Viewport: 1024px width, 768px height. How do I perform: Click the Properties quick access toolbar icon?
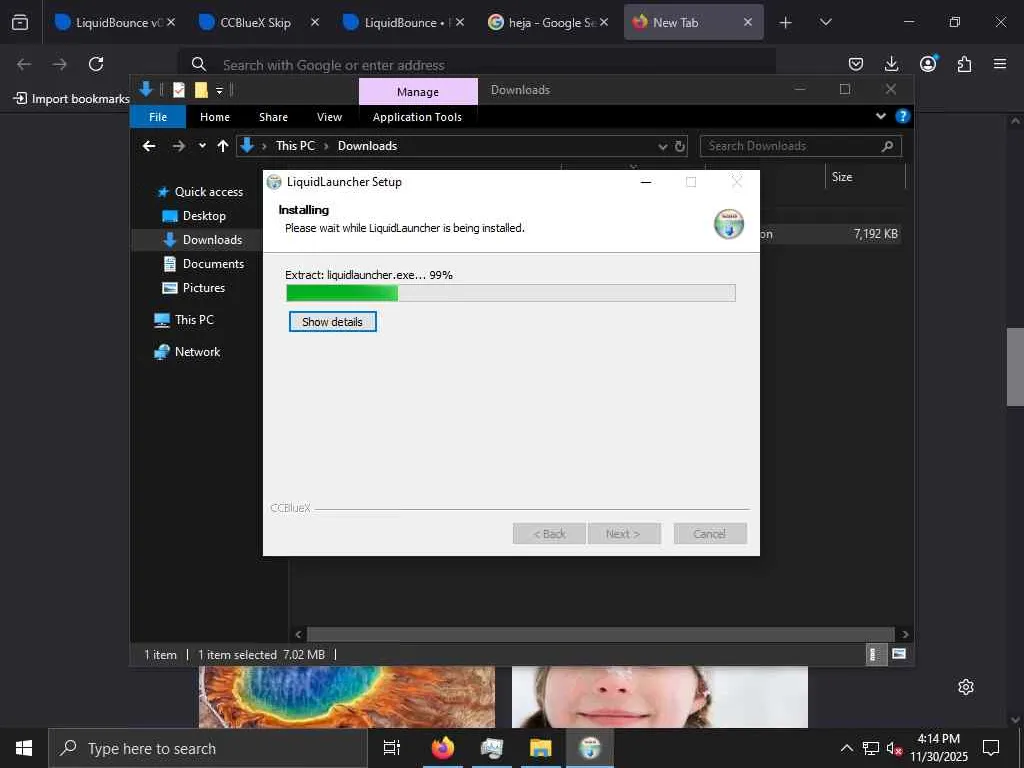[x=179, y=90]
